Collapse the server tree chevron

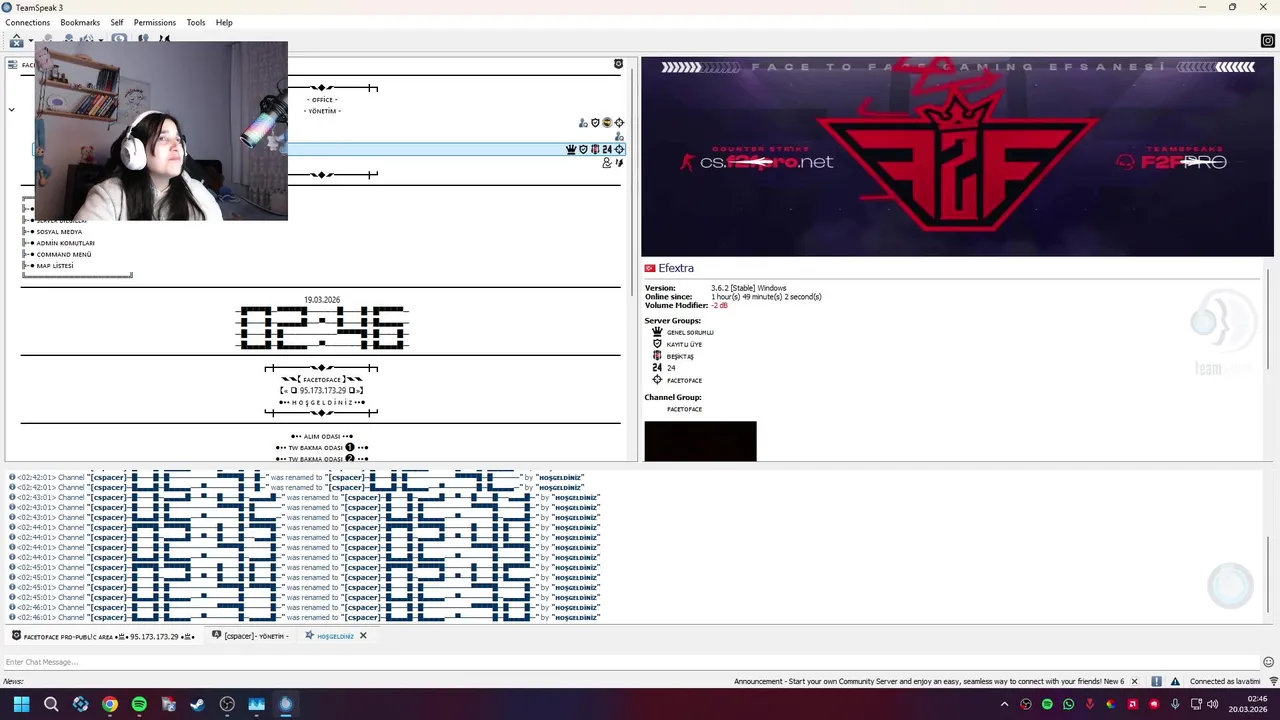pyautogui.click(x=12, y=109)
